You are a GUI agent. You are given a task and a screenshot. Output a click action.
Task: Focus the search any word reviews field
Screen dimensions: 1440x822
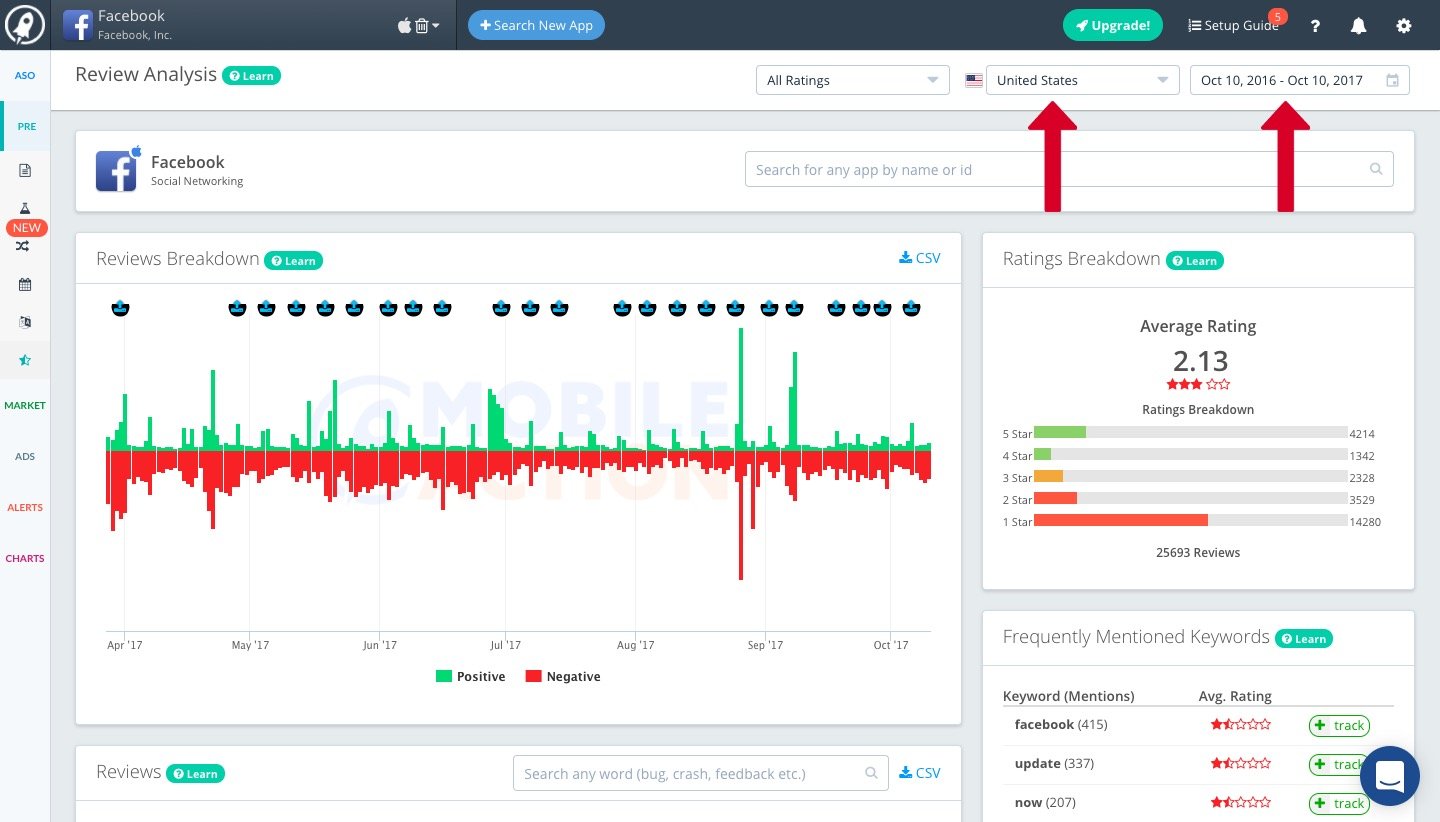click(x=700, y=774)
